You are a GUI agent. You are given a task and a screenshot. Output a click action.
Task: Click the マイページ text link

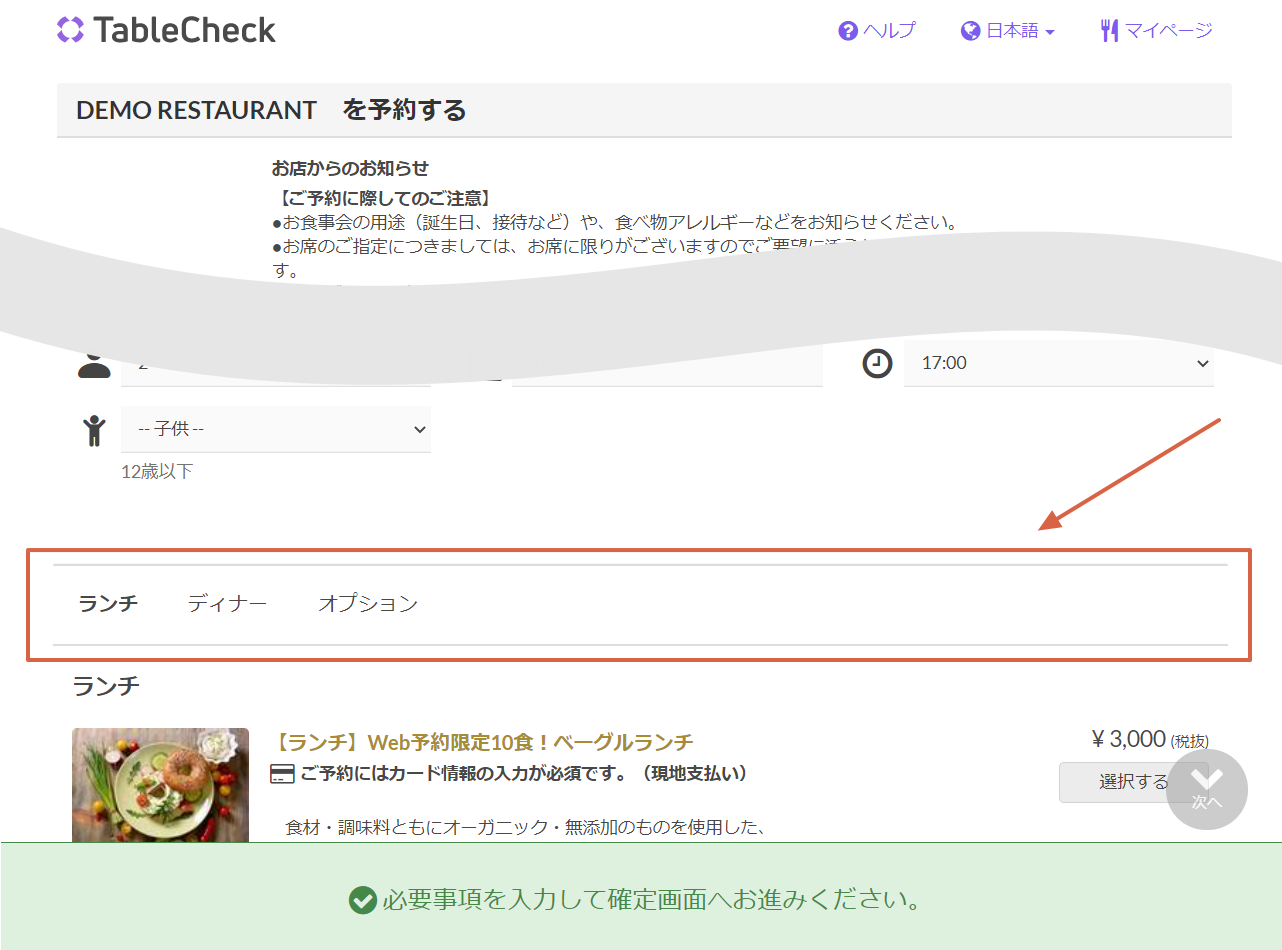click(1168, 31)
